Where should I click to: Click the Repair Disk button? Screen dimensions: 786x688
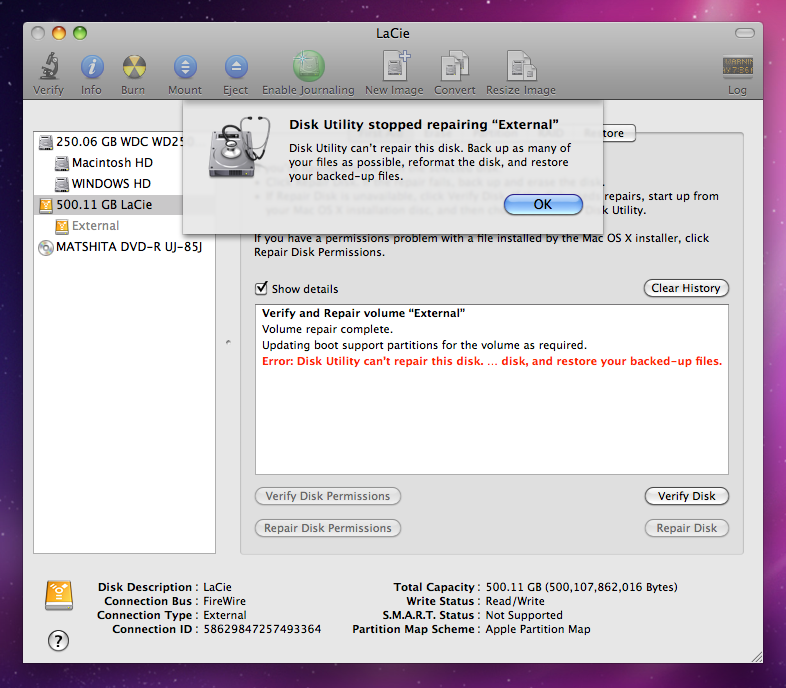tap(686, 528)
